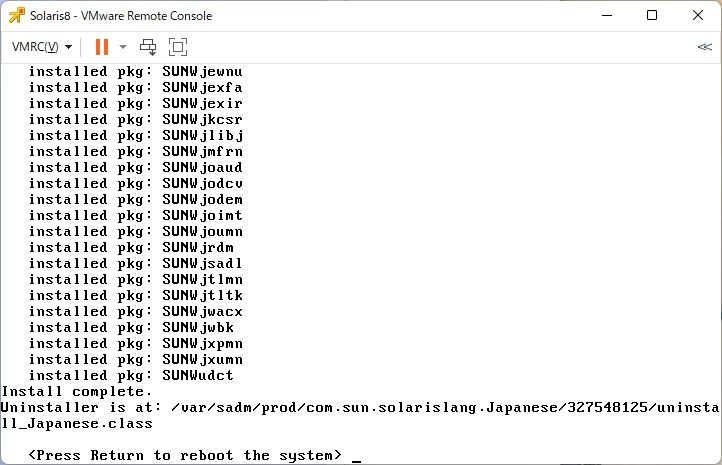This screenshot has height=465, width=722.
Task: Click the SUNWjoaud package line
Action: [x=135, y=167]
